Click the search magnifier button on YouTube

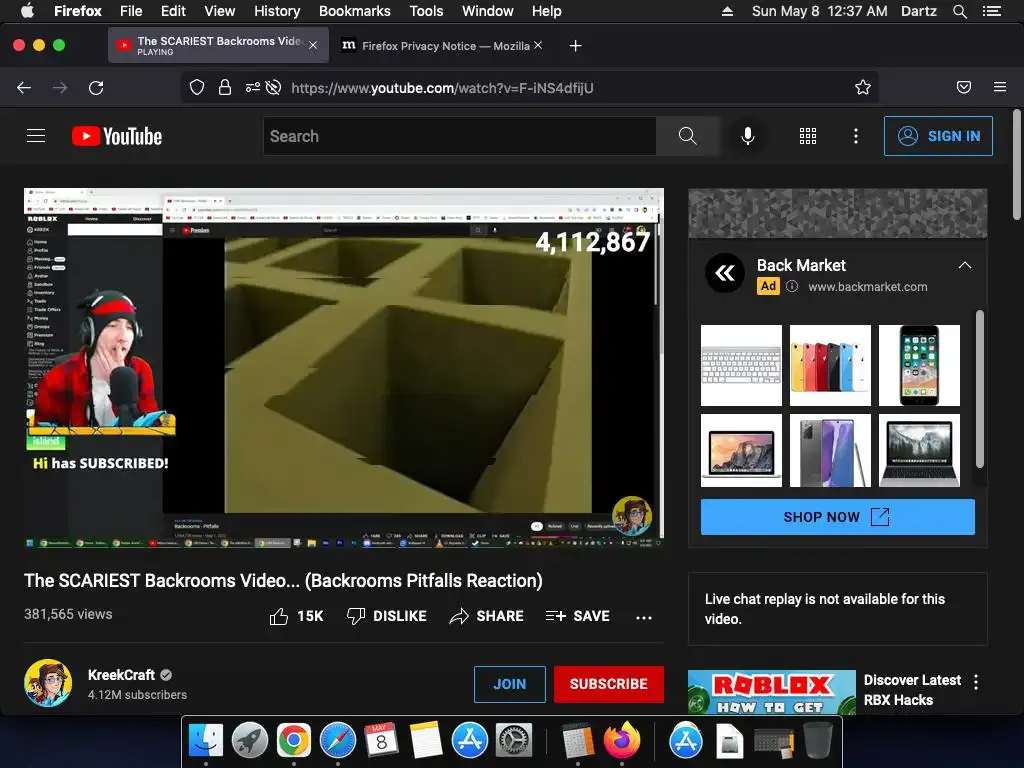coord(688,136)
